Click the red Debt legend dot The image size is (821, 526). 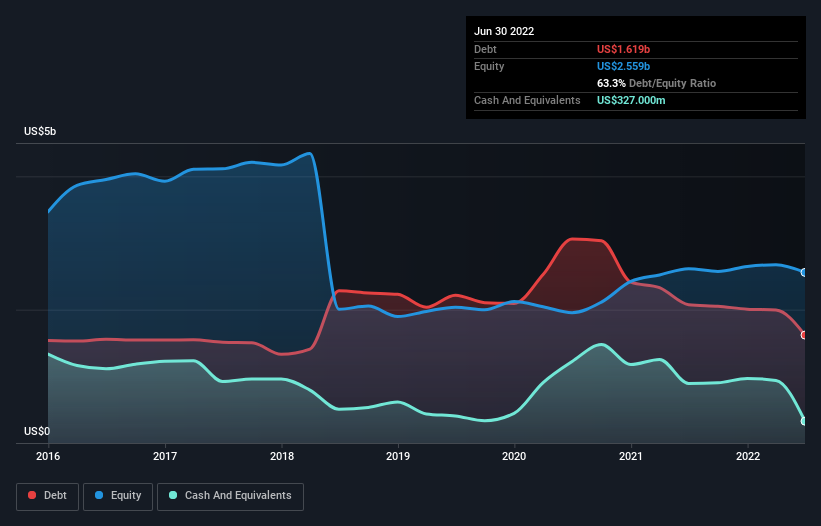[x=32, y=495]
